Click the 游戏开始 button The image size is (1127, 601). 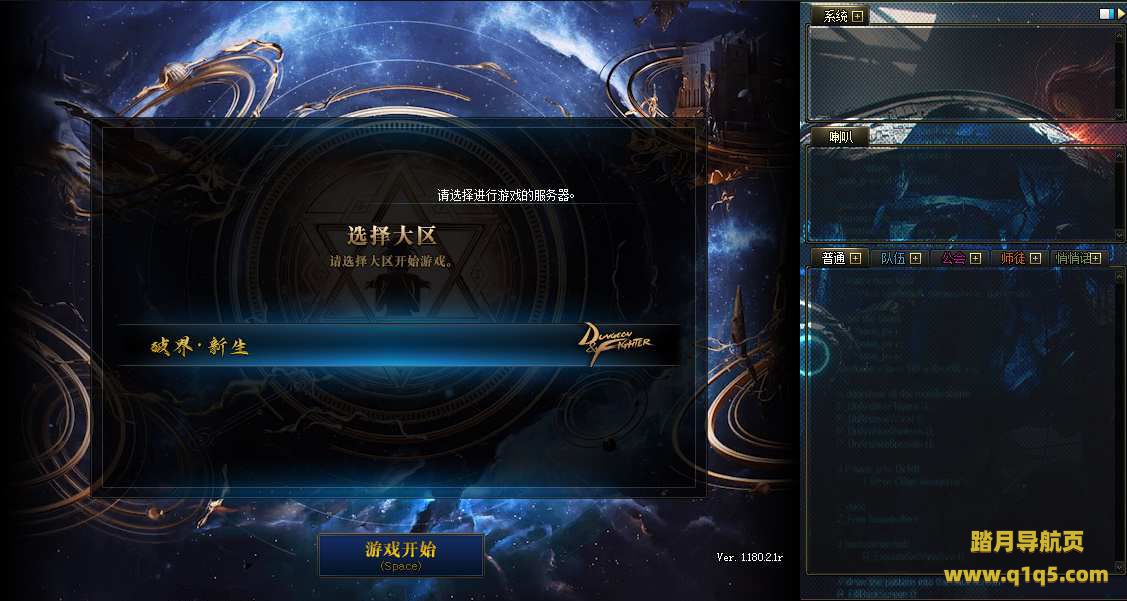point(401,555)
